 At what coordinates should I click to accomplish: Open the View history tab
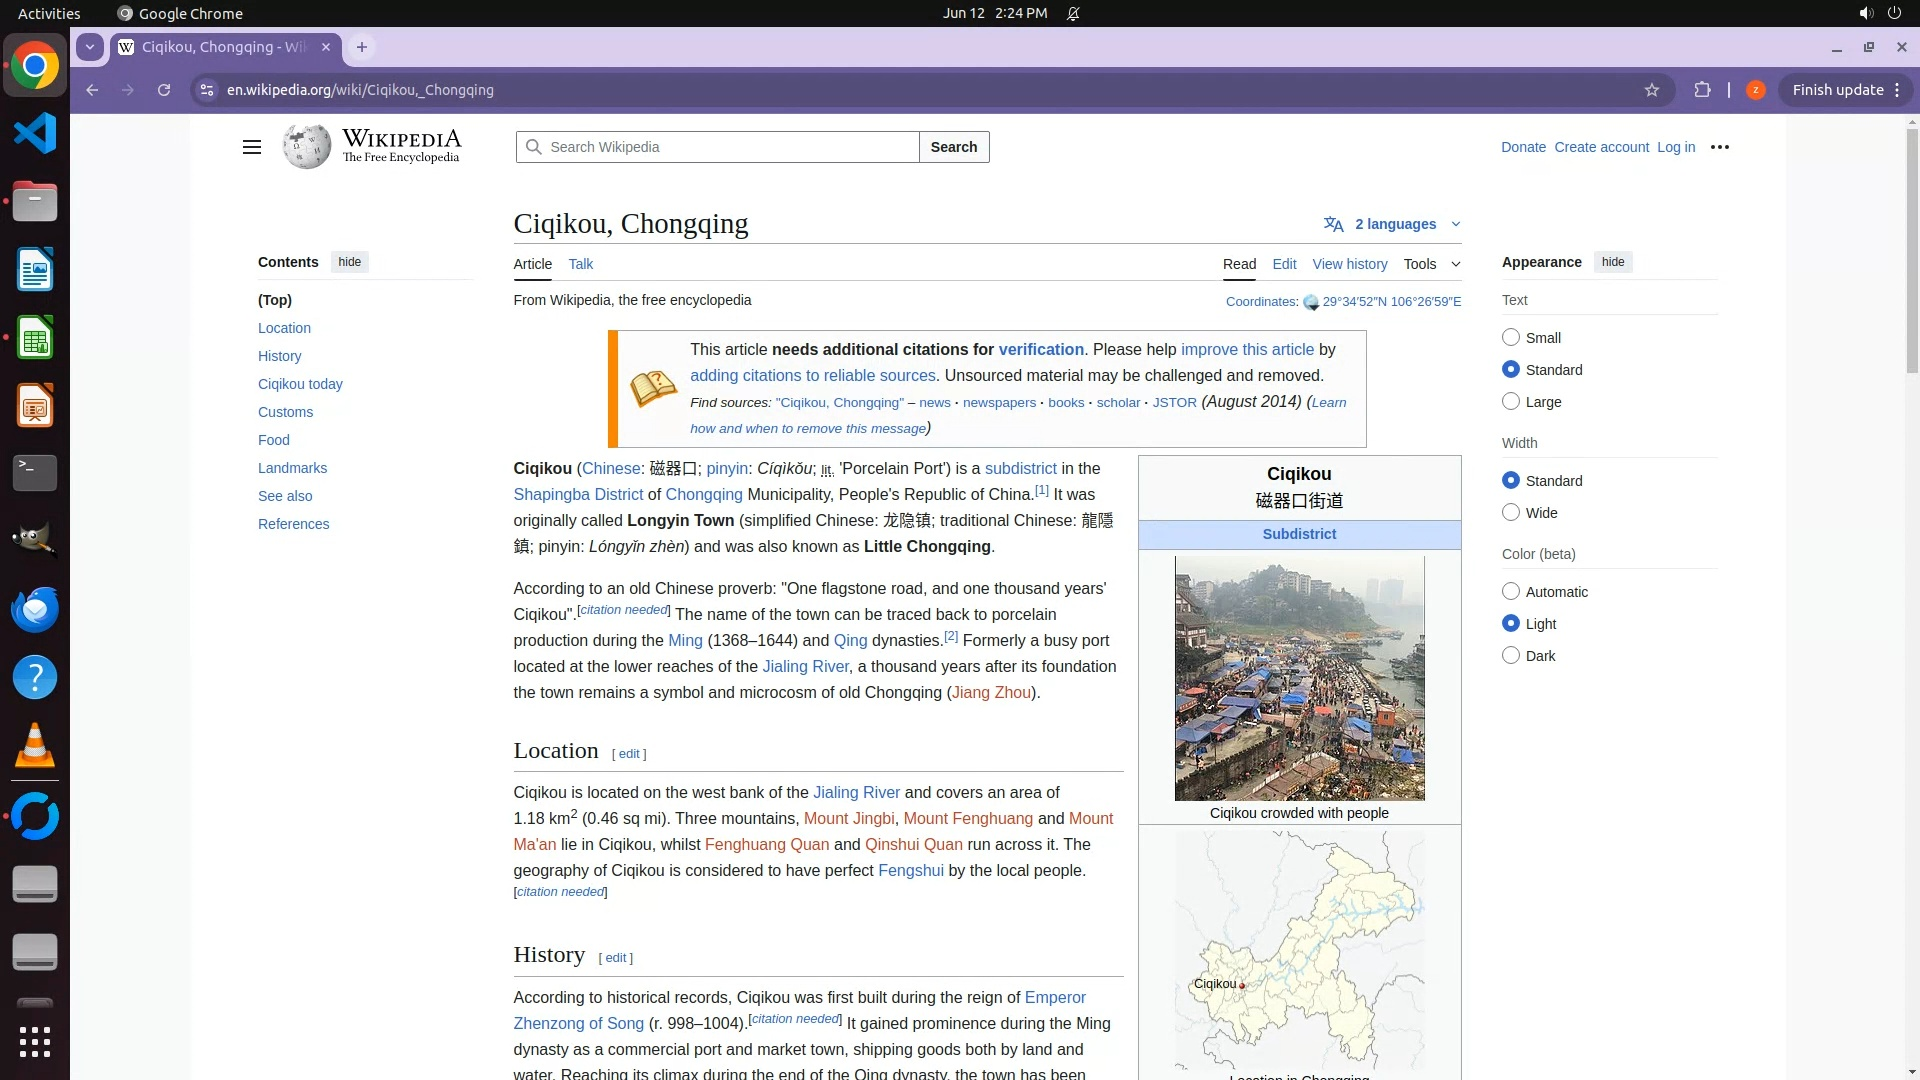point(1349,264)
